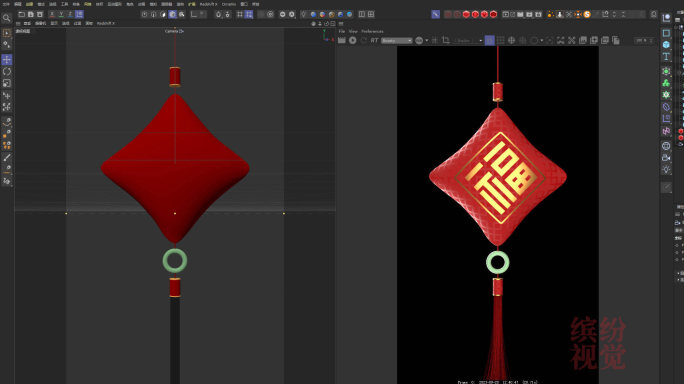Click the orange S icon in top toolbar
The image size is (684, 384).
(587, 14)
